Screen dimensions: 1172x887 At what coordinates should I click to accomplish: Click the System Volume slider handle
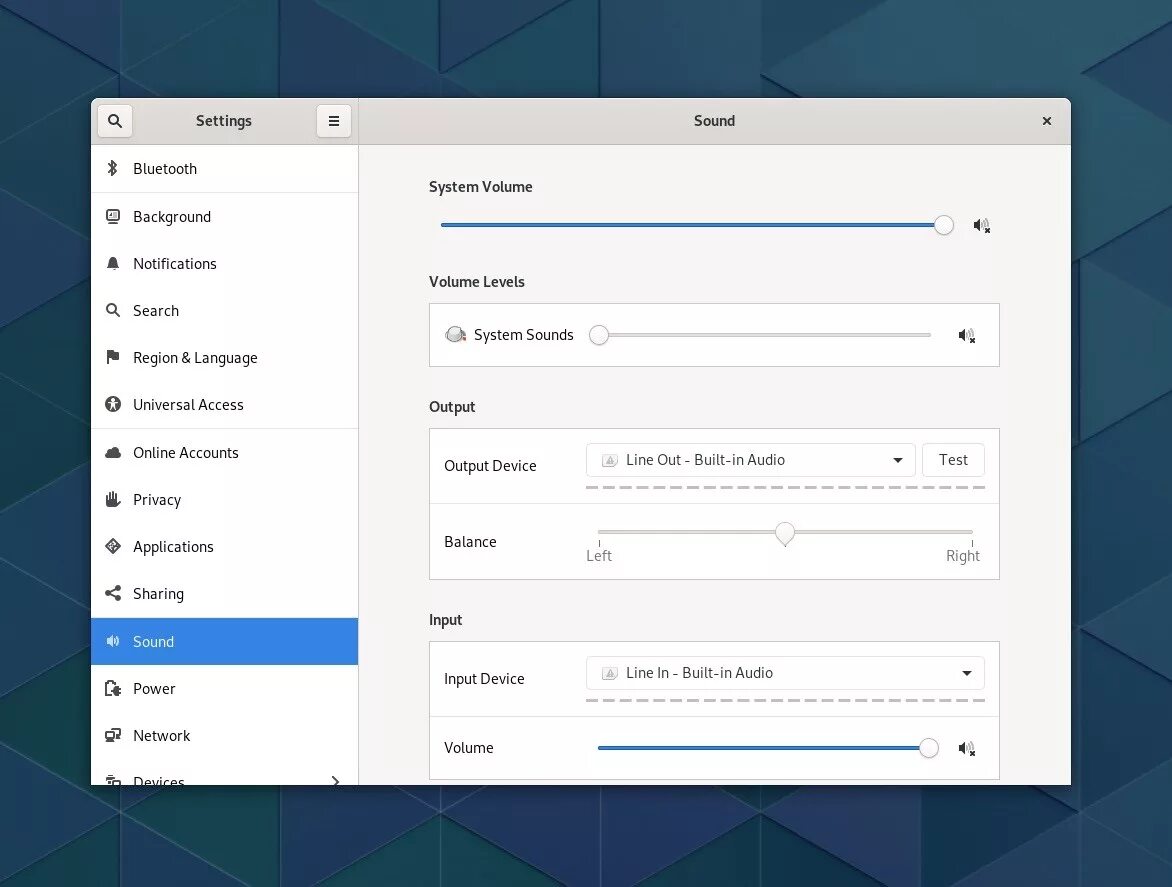pos(944,225)
